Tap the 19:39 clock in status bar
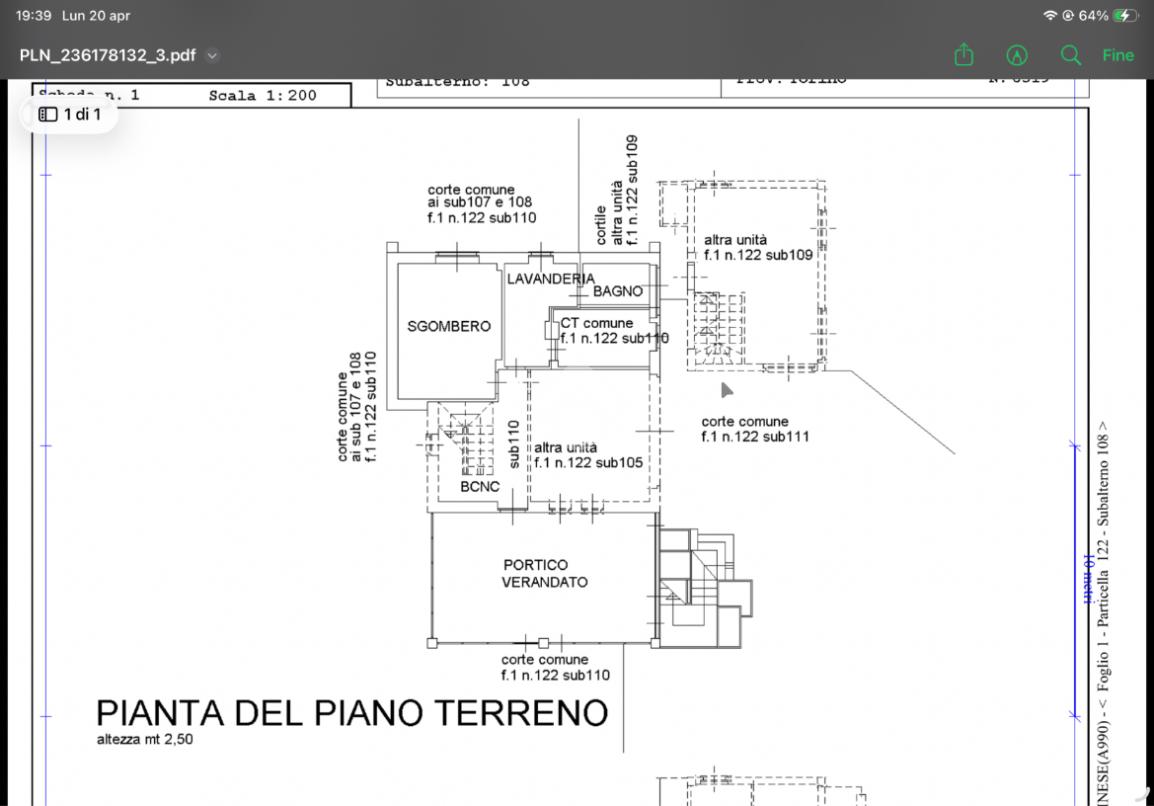The height and width of the screenshot is (806, 1154). click(34, 16)
